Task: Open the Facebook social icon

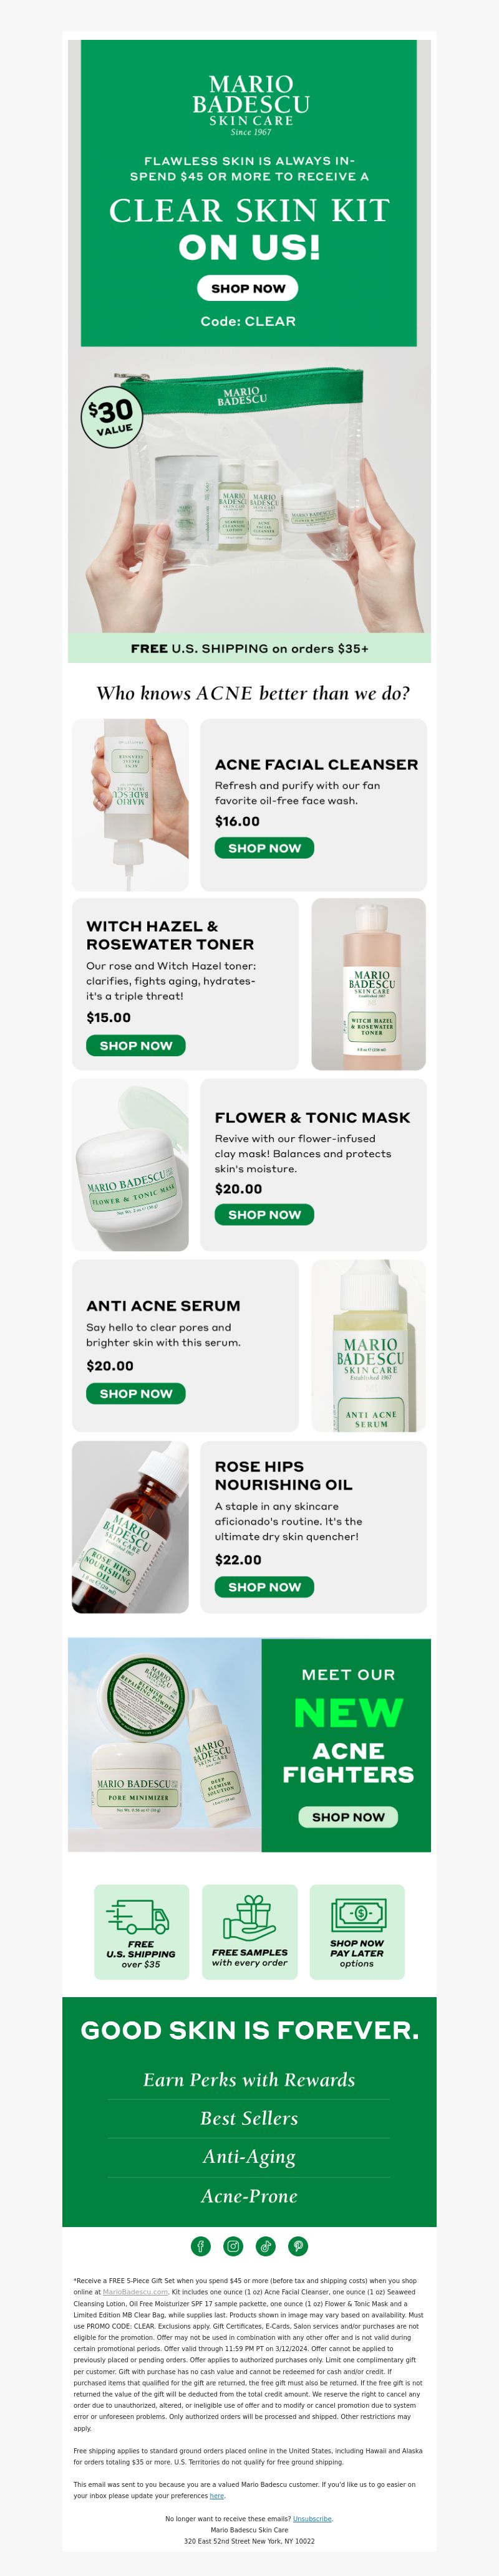Action: tap(201, 2246)
